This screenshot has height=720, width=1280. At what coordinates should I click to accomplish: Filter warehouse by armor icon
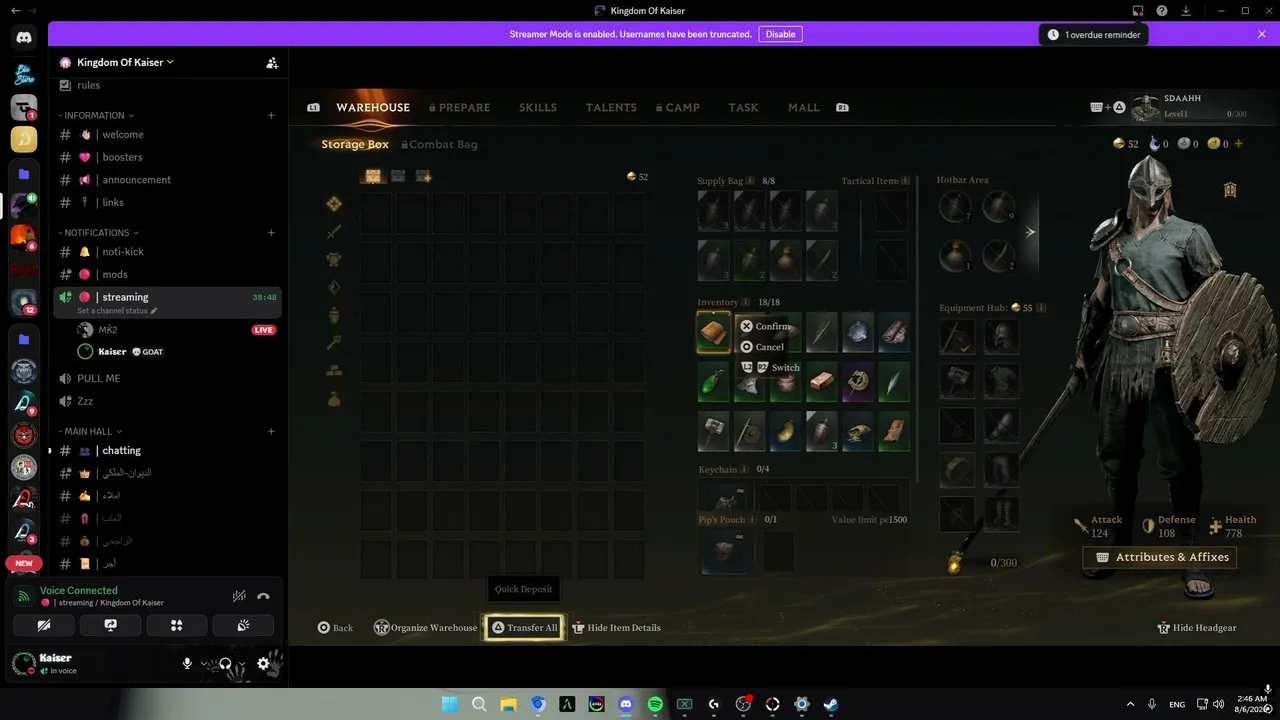coord(334,260)
